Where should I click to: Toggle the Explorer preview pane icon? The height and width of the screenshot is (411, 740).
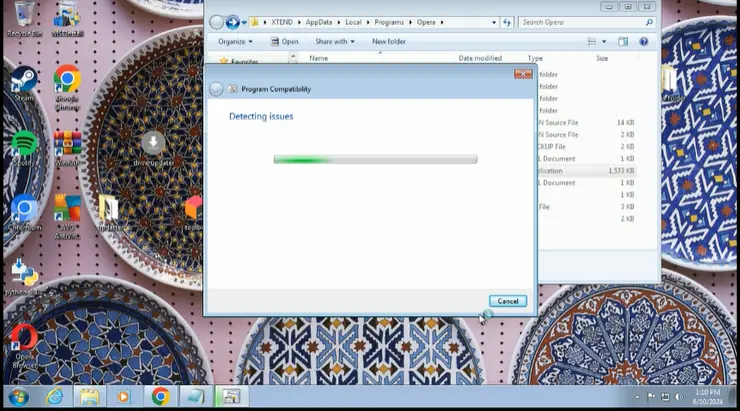click(623, 42)
